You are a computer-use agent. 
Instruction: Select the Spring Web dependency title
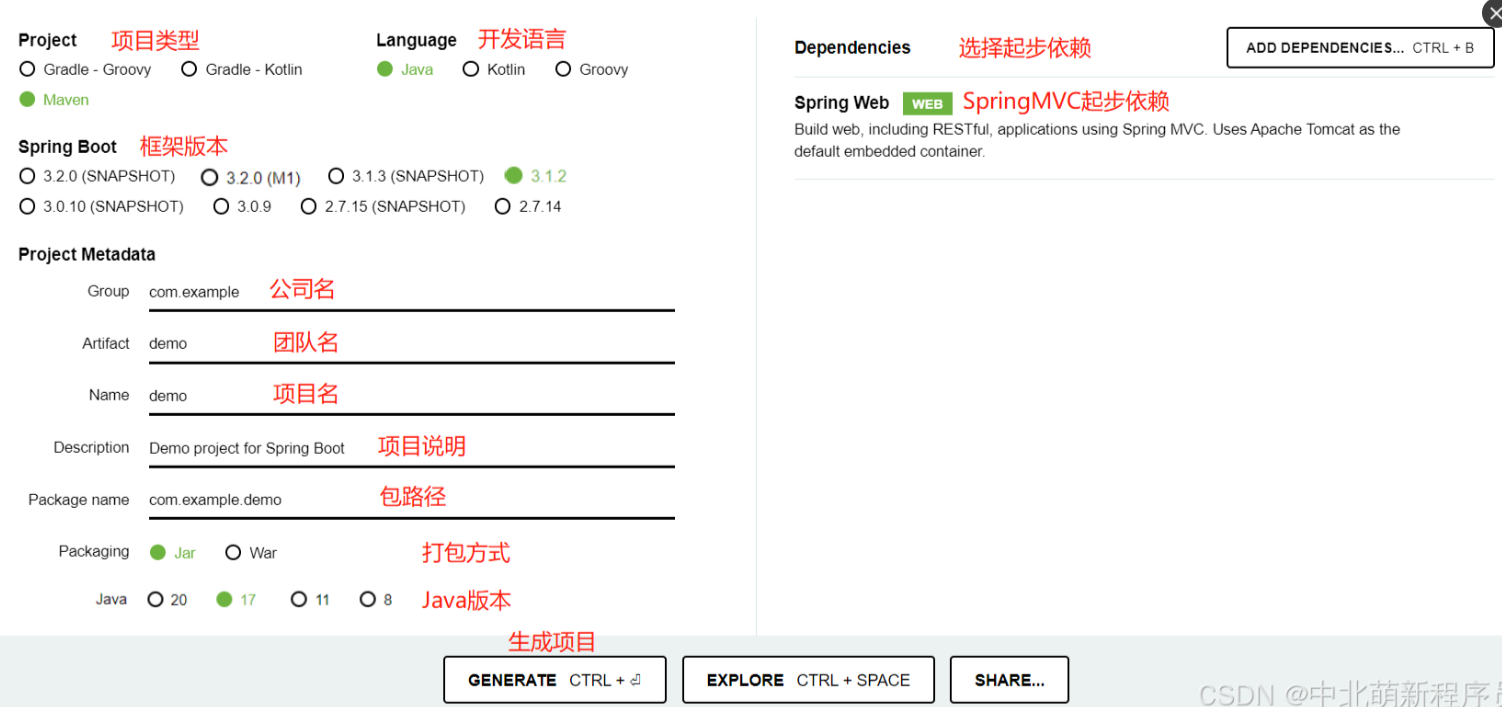pos(841,103)
